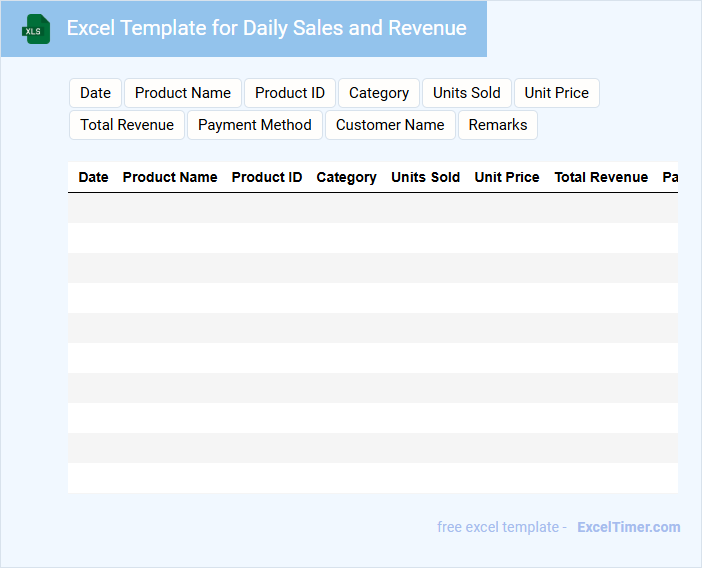
Task: Click the Units Sold tag
Action: (466, 93)
